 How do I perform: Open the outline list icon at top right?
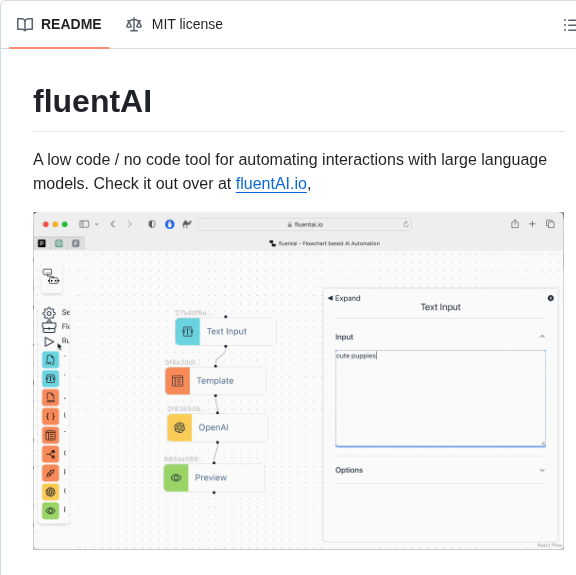pyautogui.click(x=570, y=25)
